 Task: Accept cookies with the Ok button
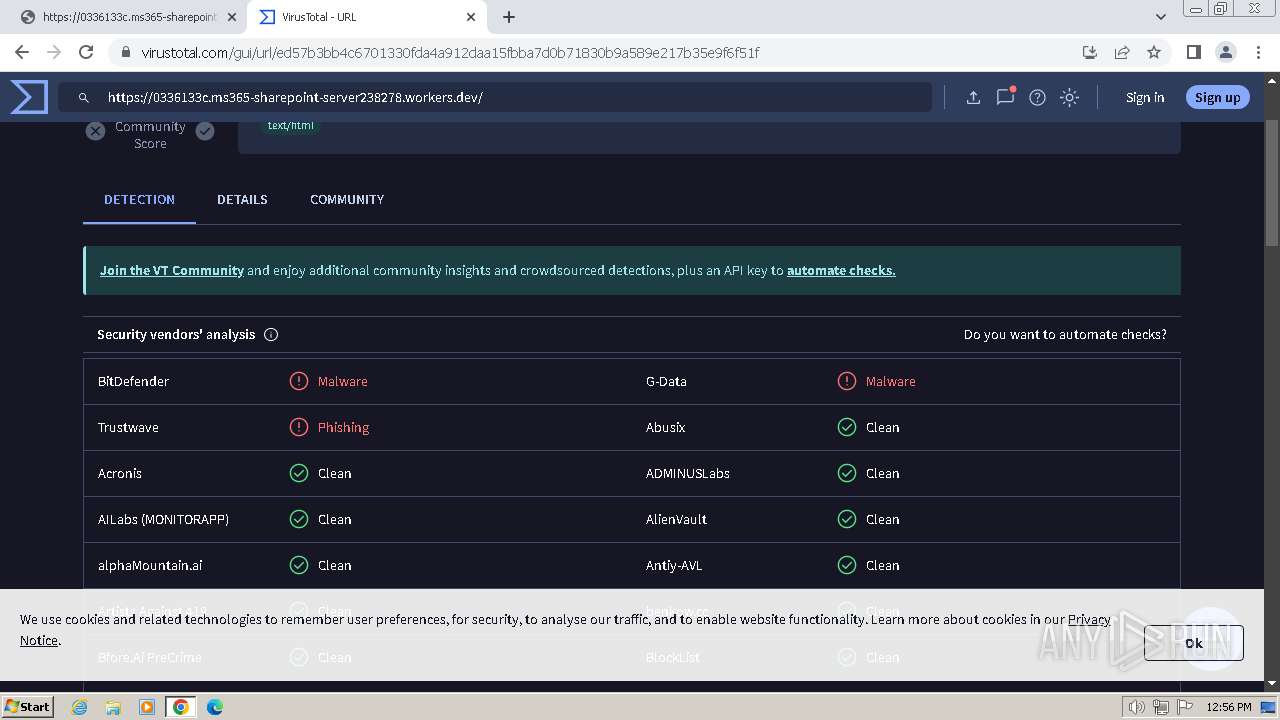pos(1194,643)
